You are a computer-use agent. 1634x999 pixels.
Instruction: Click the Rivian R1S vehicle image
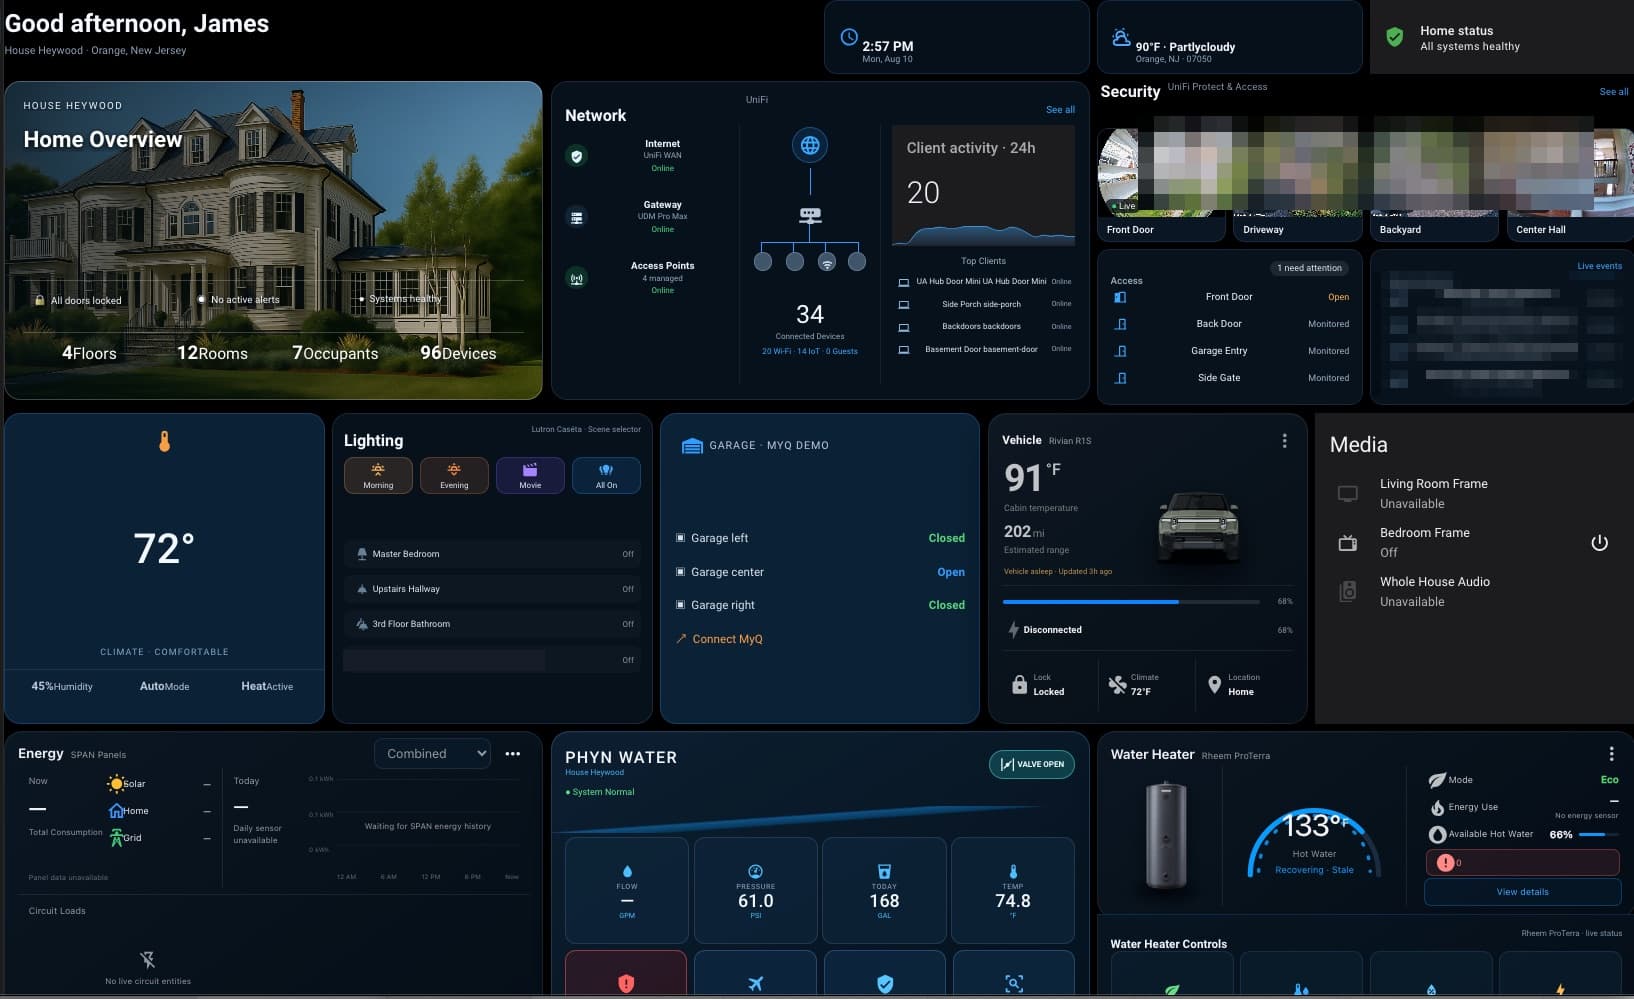(1198, 526)
